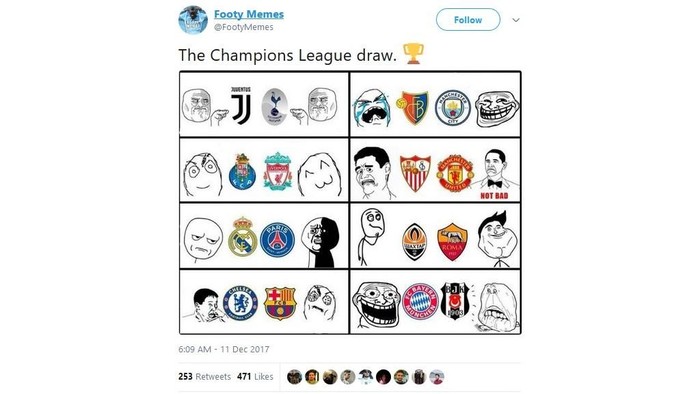Follow the Footy Memes account

click(468, 20)
